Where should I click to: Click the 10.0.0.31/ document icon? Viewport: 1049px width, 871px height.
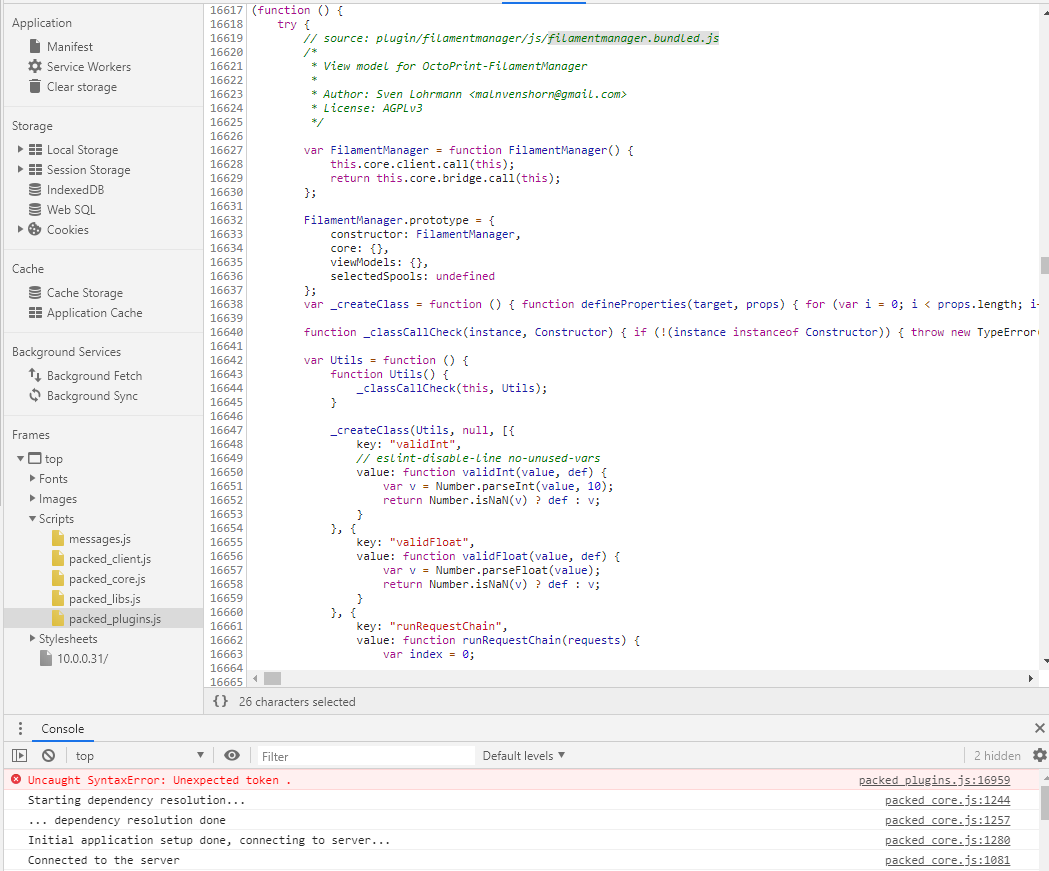(x=45, y=658)
